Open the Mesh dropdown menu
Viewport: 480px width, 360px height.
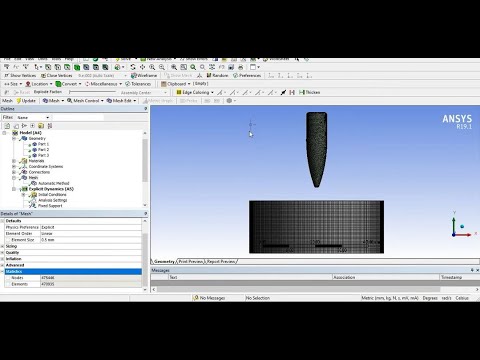pos(53,100)
